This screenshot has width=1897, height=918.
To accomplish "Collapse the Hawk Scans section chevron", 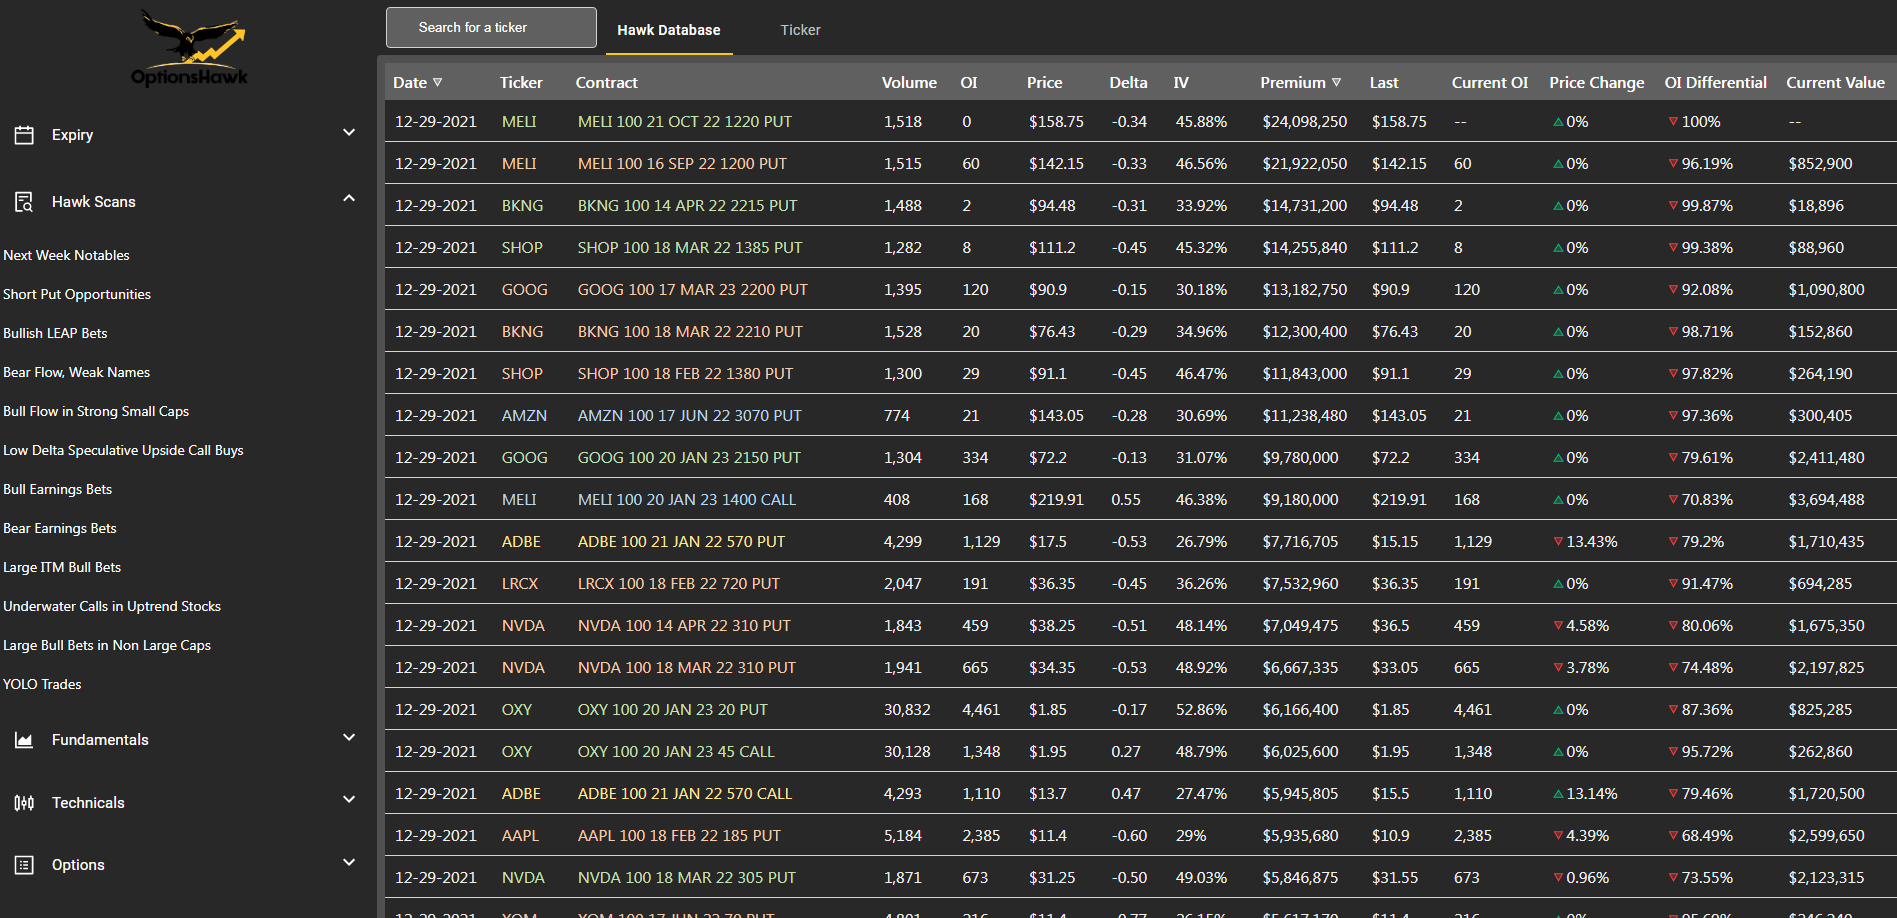I will (x=349, y=198).
